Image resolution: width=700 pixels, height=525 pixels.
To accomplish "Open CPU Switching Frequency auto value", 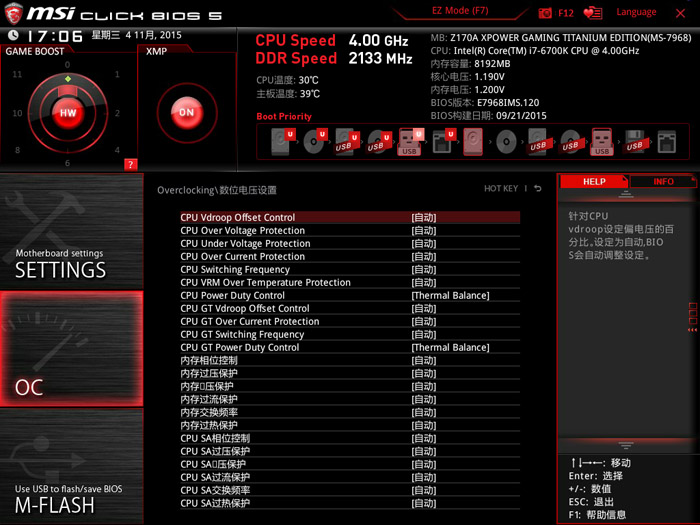I will 423,270.
